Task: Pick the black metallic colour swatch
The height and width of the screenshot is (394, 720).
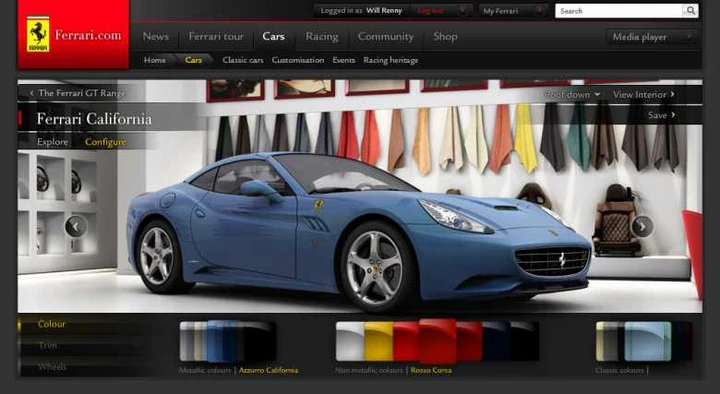Action: (259, 341)
